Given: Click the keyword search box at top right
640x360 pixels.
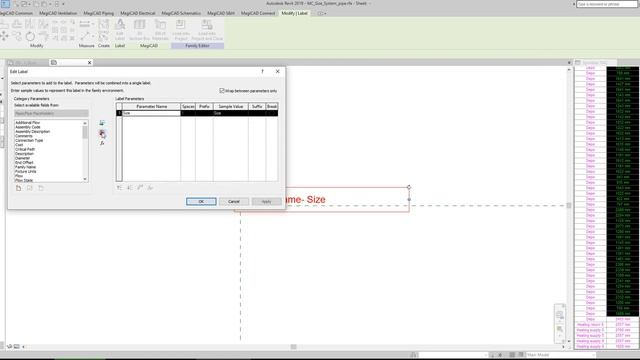Looking at the screenshot, I should (x=607, y=4).
